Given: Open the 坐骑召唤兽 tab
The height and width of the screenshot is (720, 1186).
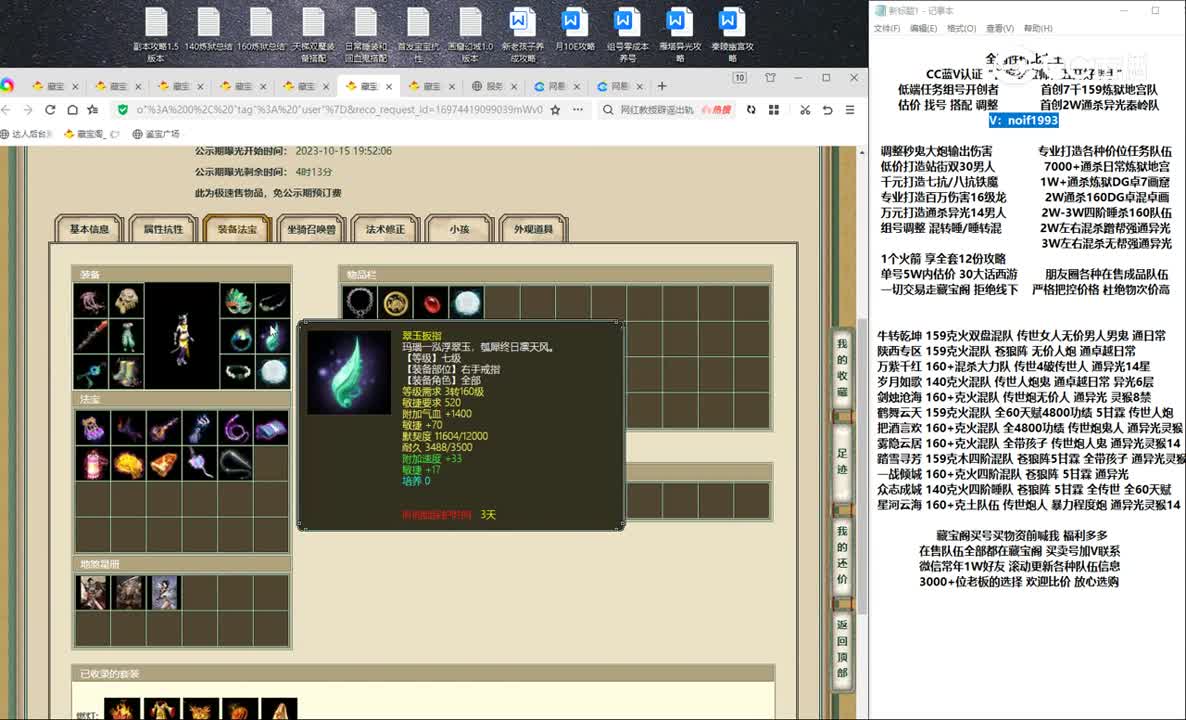Looking at the screenshot, I should [311, 228].
